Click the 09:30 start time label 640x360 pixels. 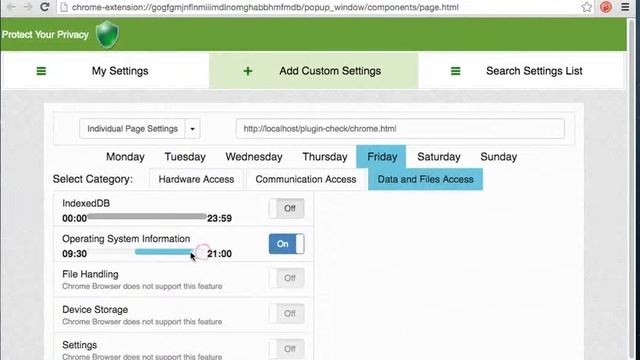click(x=74, y=254)
